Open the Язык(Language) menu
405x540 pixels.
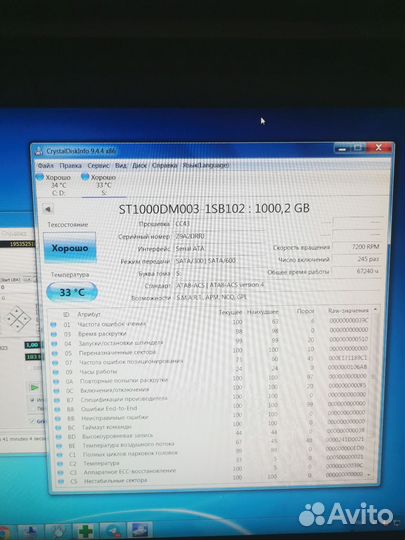(x=206, y=165)
